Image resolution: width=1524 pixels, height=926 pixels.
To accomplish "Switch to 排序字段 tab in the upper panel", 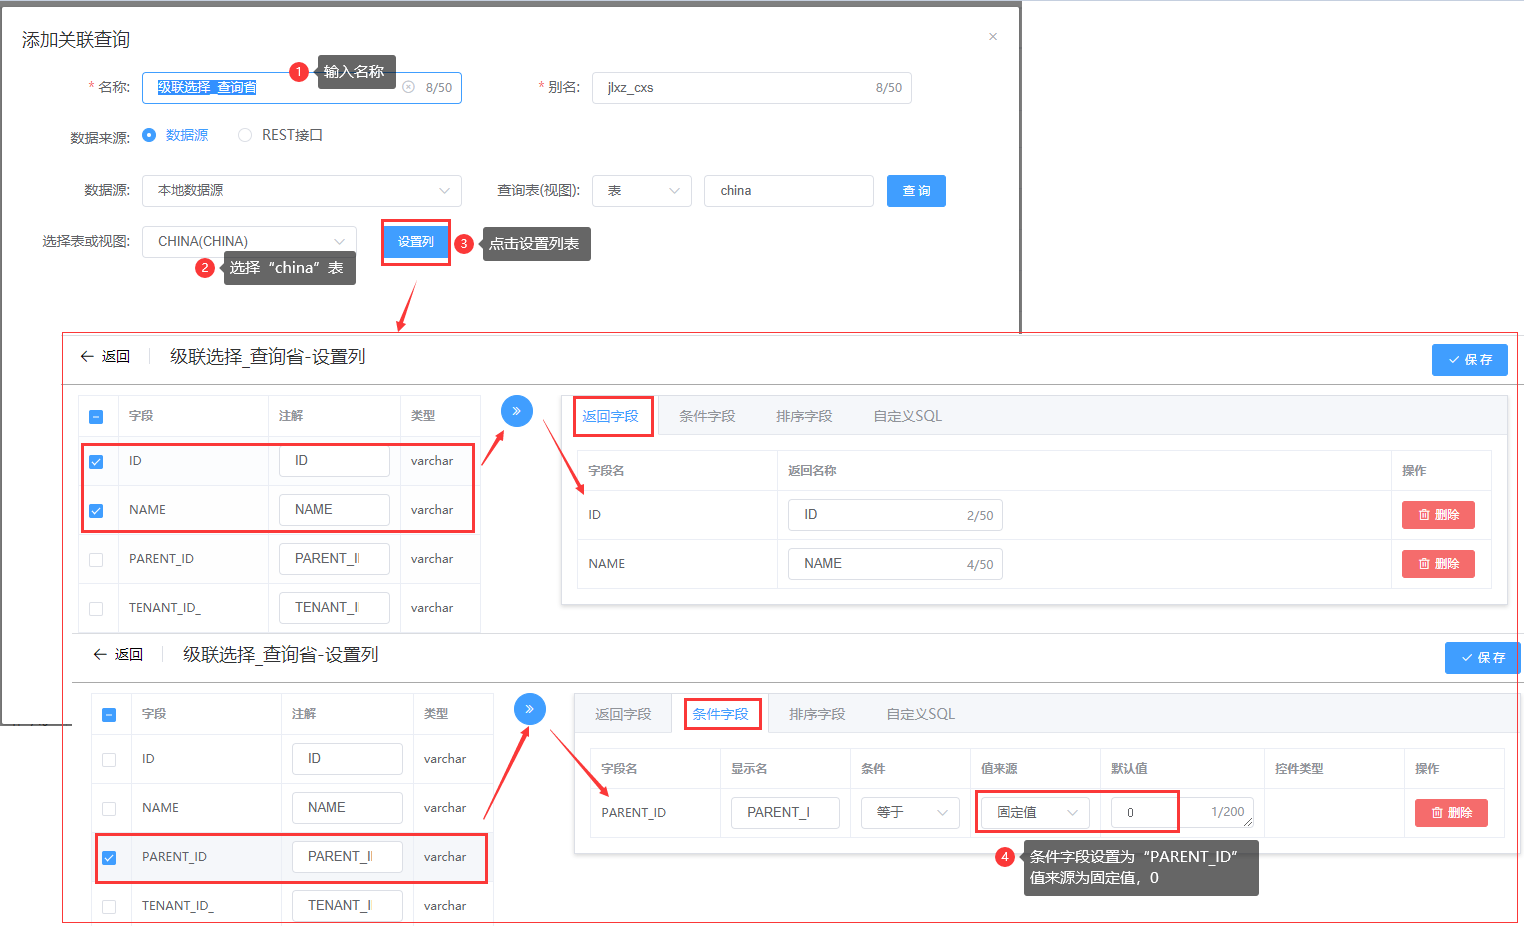I will pyautogui.click(x=803, y=416).
